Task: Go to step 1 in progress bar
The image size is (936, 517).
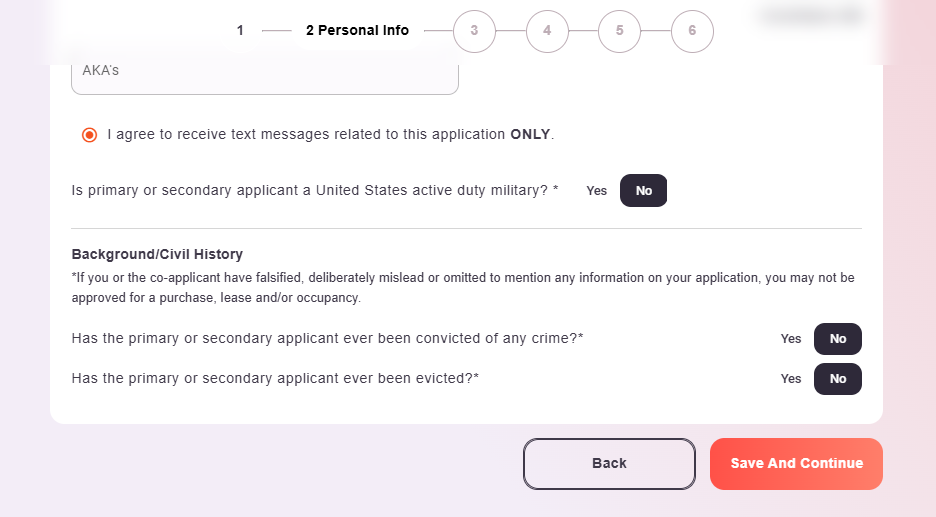Action: tap(240, 31)
